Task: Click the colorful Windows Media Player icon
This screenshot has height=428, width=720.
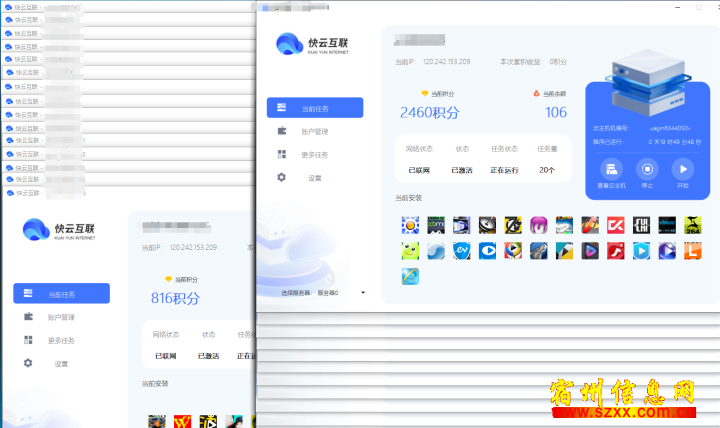Action: click(513, 251)
